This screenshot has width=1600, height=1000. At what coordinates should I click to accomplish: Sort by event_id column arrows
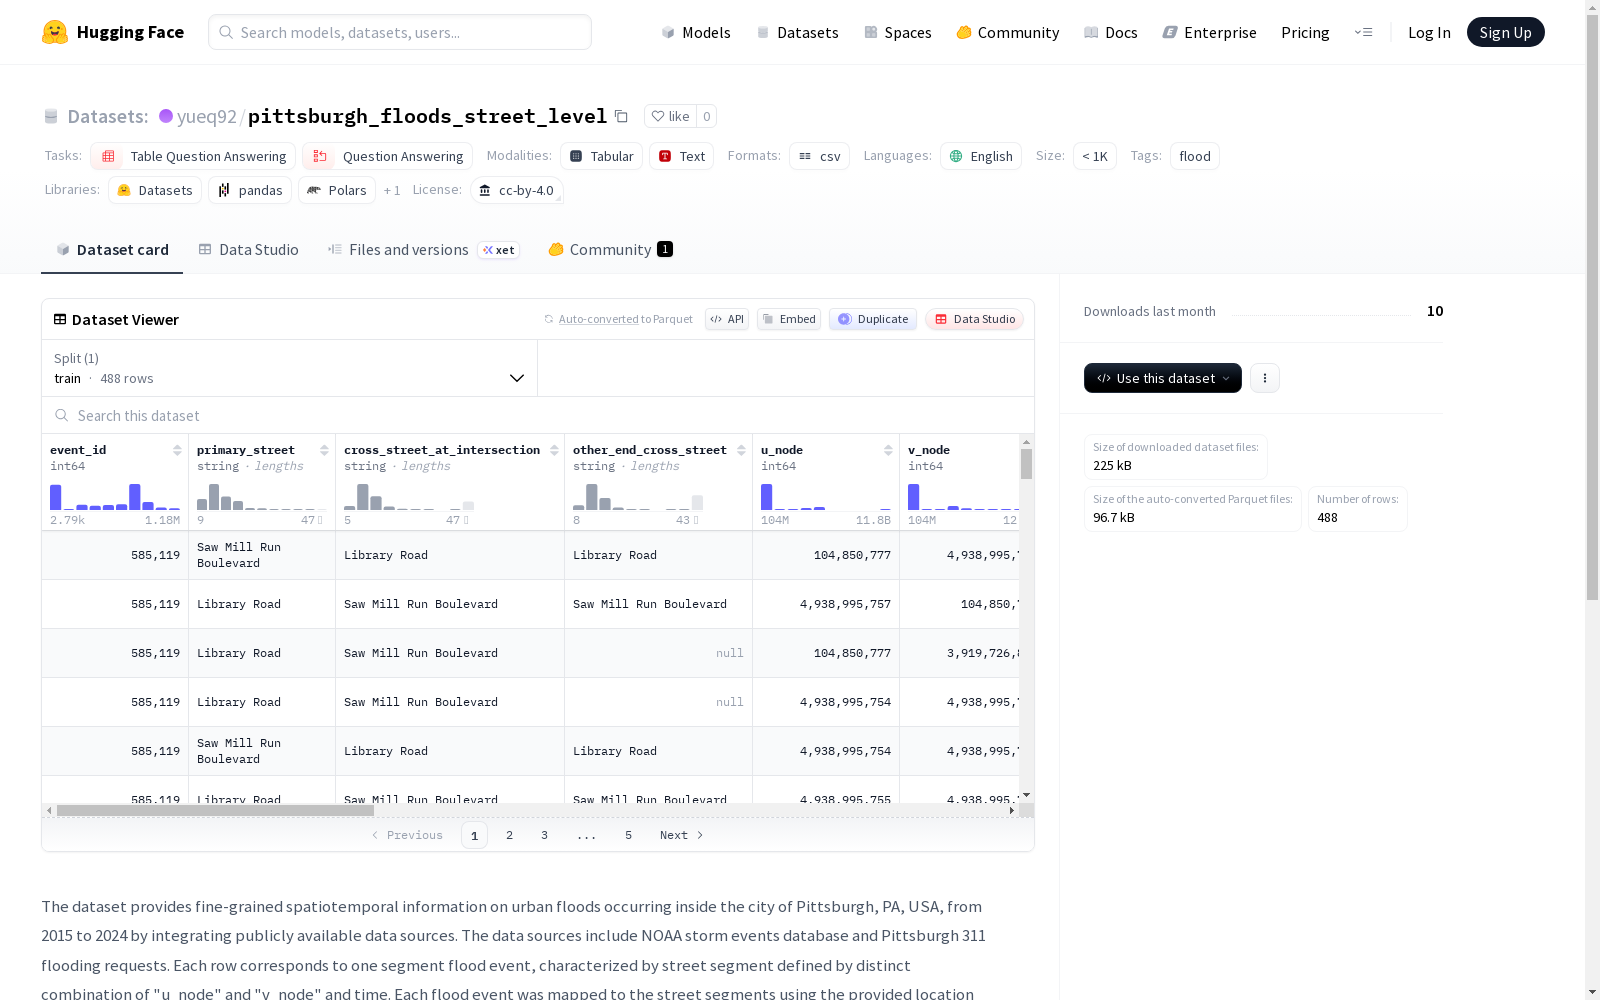click(x=177, y=450)
